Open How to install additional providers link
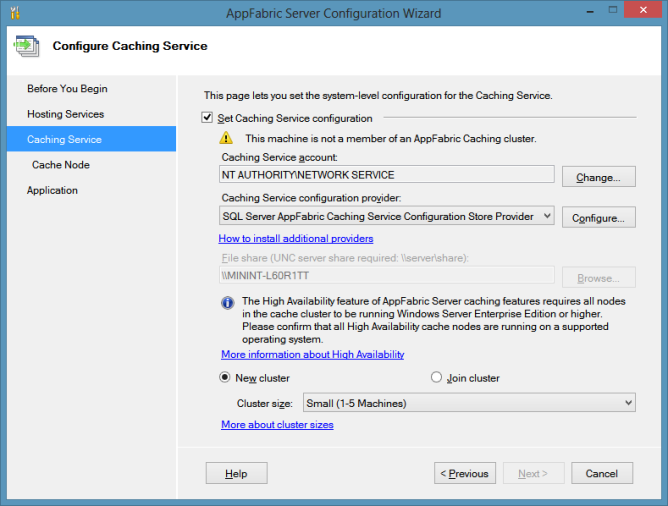 click(x=296, y=239)
